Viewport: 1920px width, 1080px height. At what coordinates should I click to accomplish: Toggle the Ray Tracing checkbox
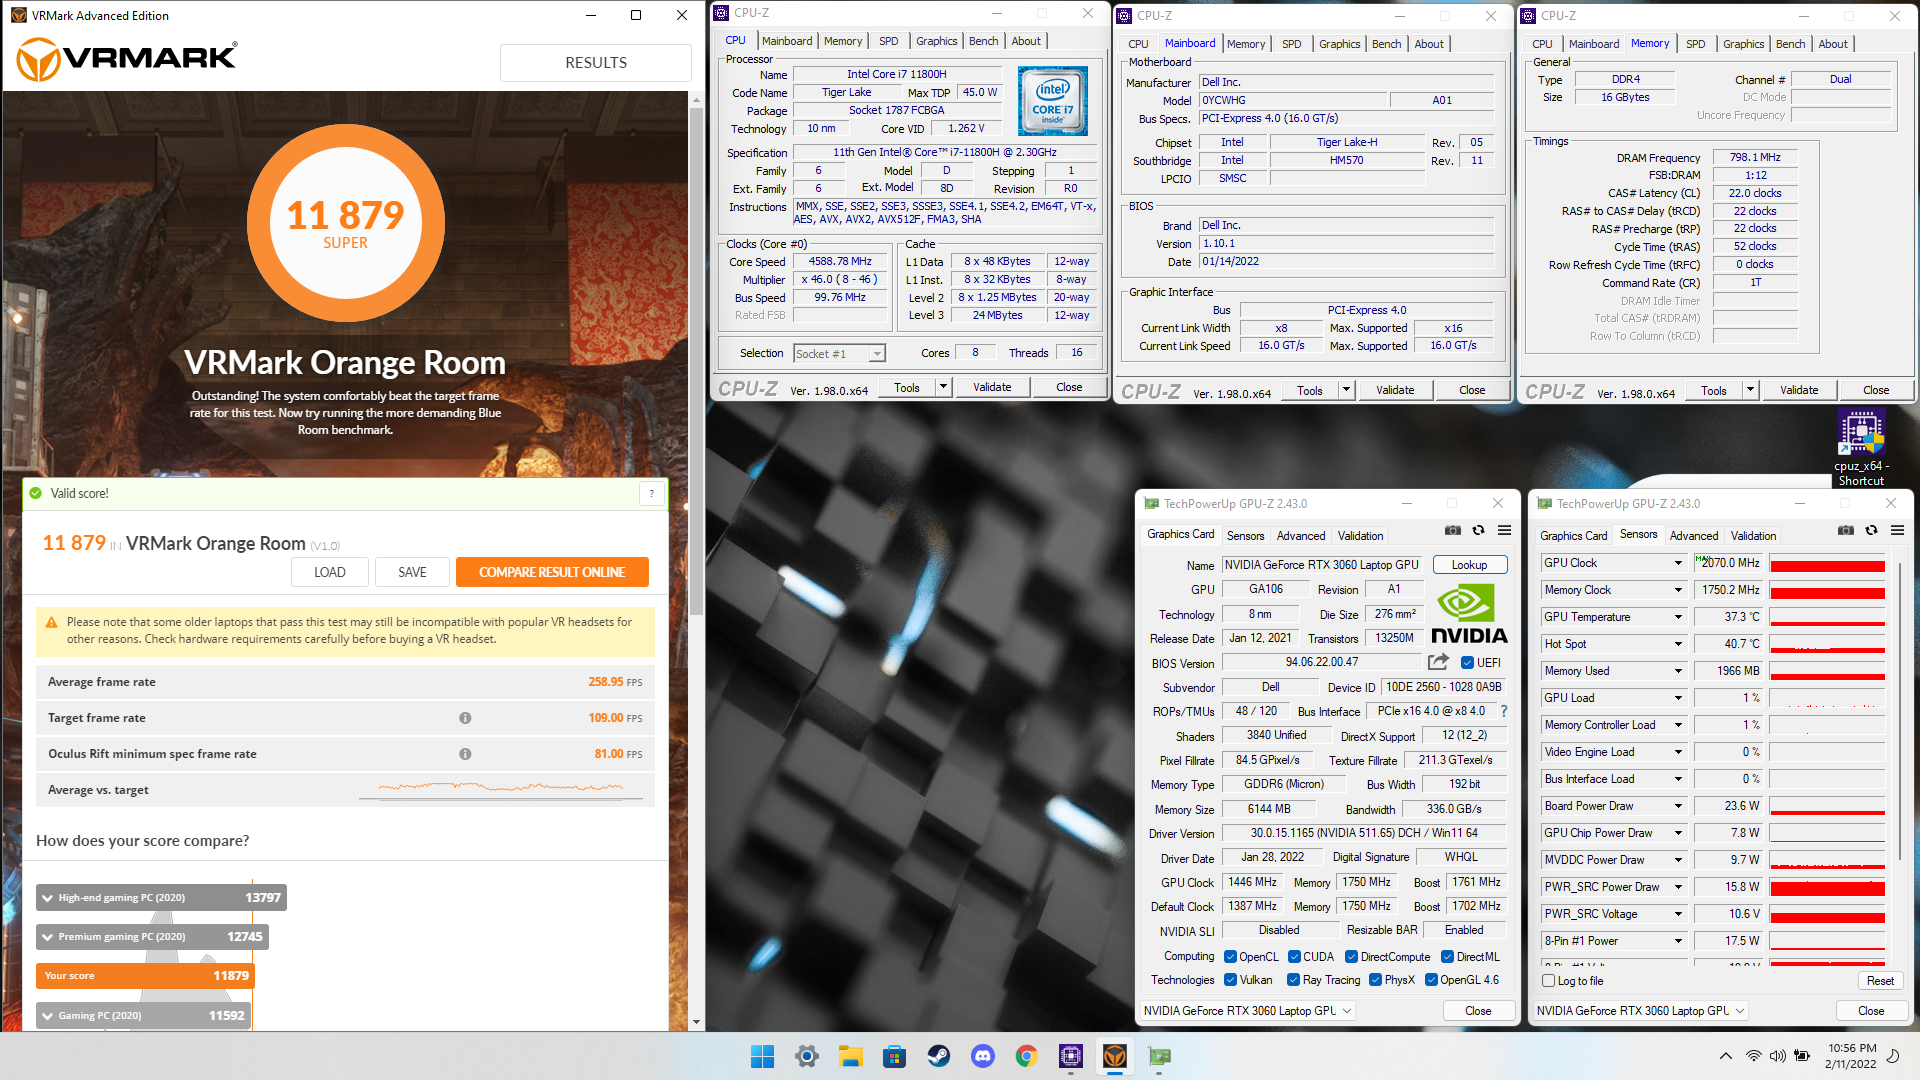pyautogui.click(x=1293, y=980)
